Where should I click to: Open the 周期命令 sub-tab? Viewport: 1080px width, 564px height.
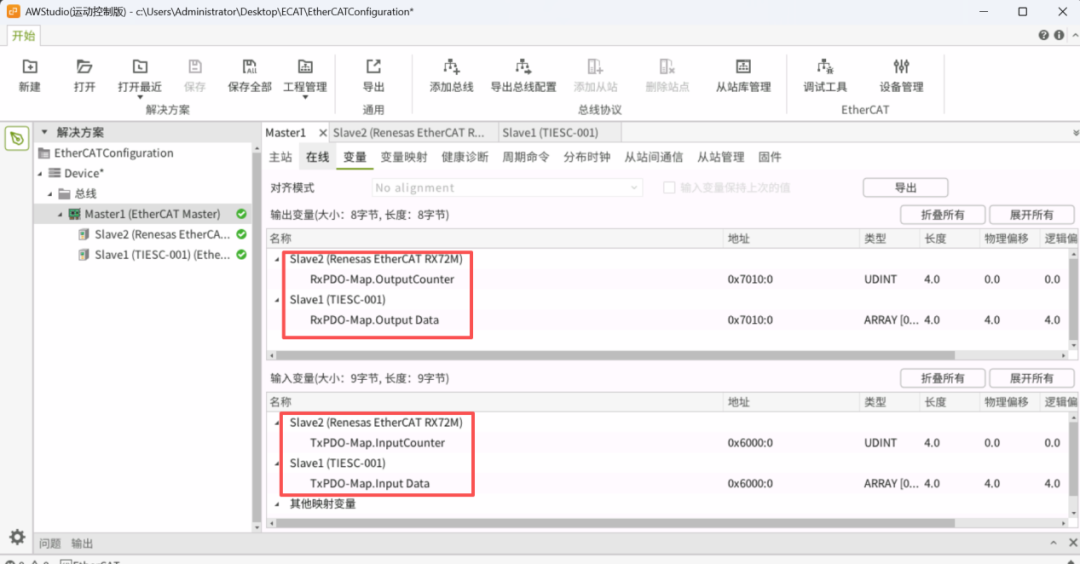pyautogui.click(x=526, y=157)
